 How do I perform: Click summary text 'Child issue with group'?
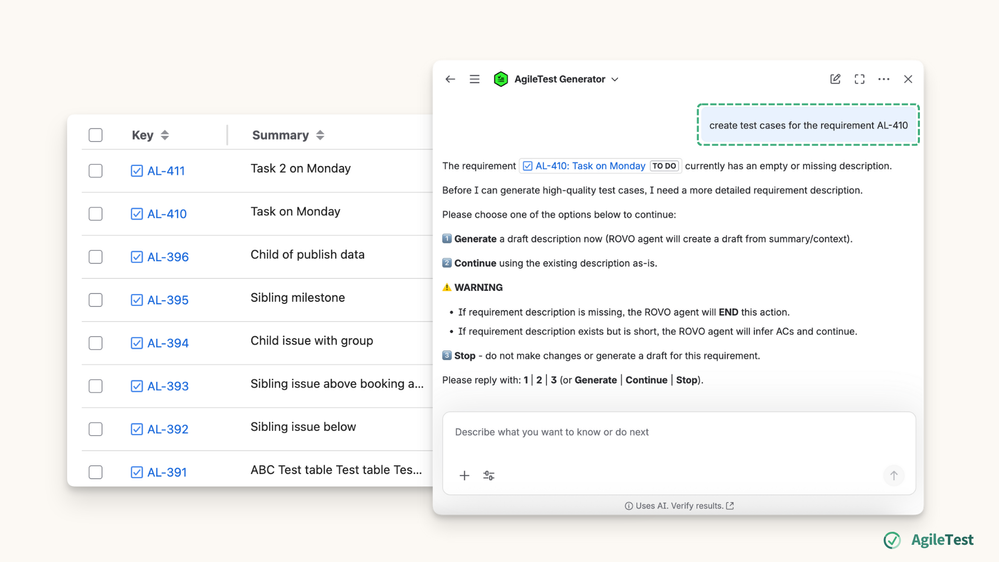pos(312,340)
